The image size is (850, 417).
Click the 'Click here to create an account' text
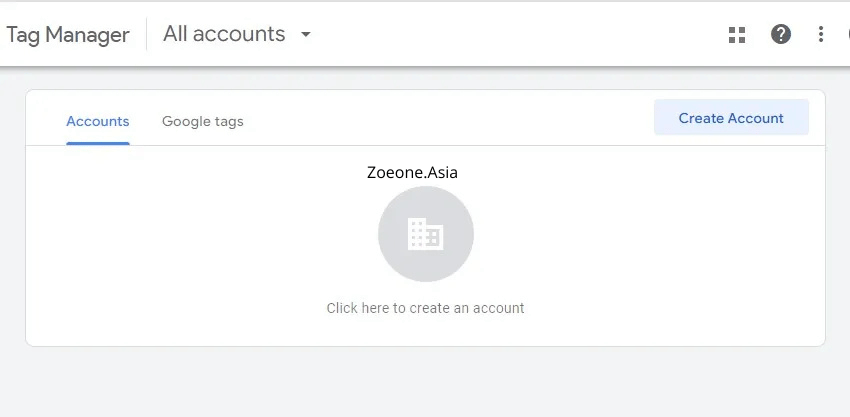tap(426, 308)
